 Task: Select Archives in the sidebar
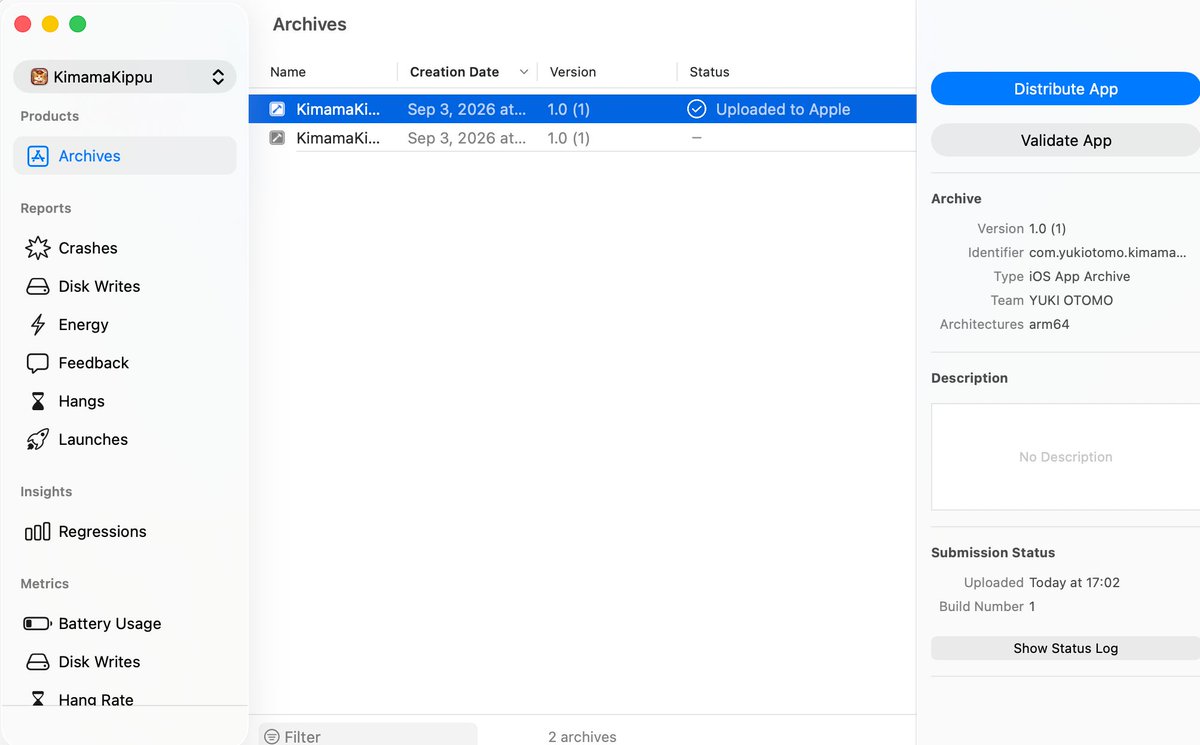pos(125,156)
